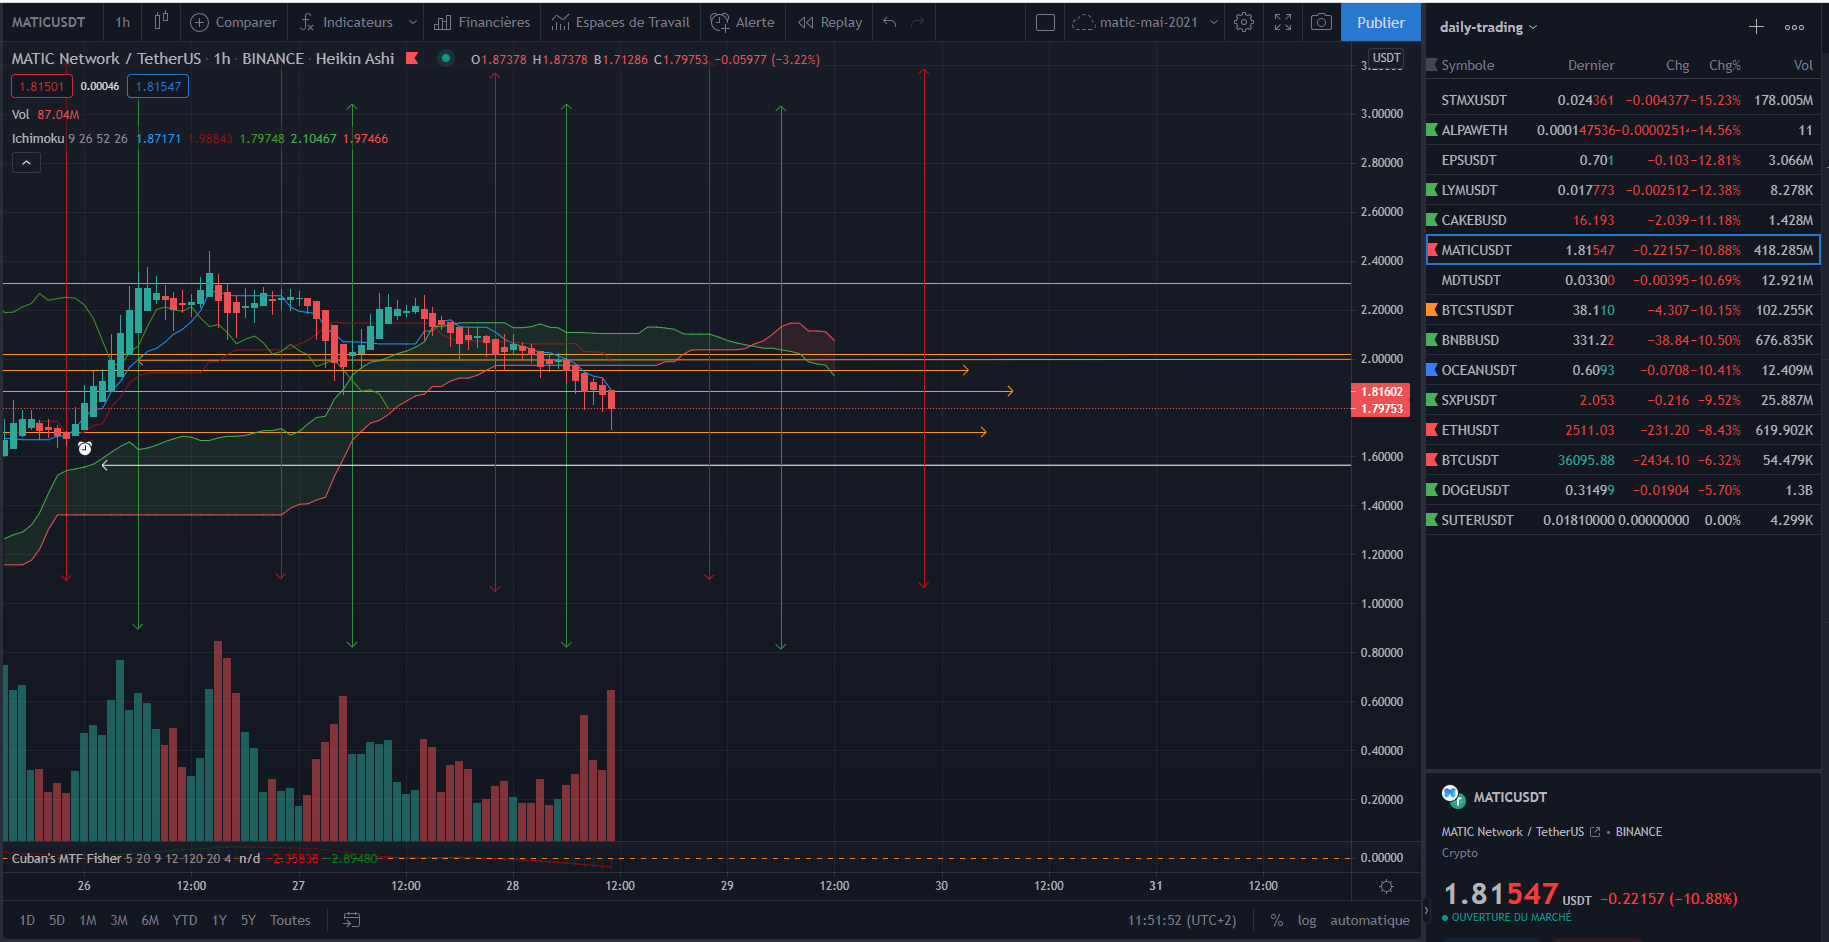Image resolution: width=1829 pixels, height=942 pixels.
Task: Click the USDT currency label on price axis
Action: click(1386, 58)
